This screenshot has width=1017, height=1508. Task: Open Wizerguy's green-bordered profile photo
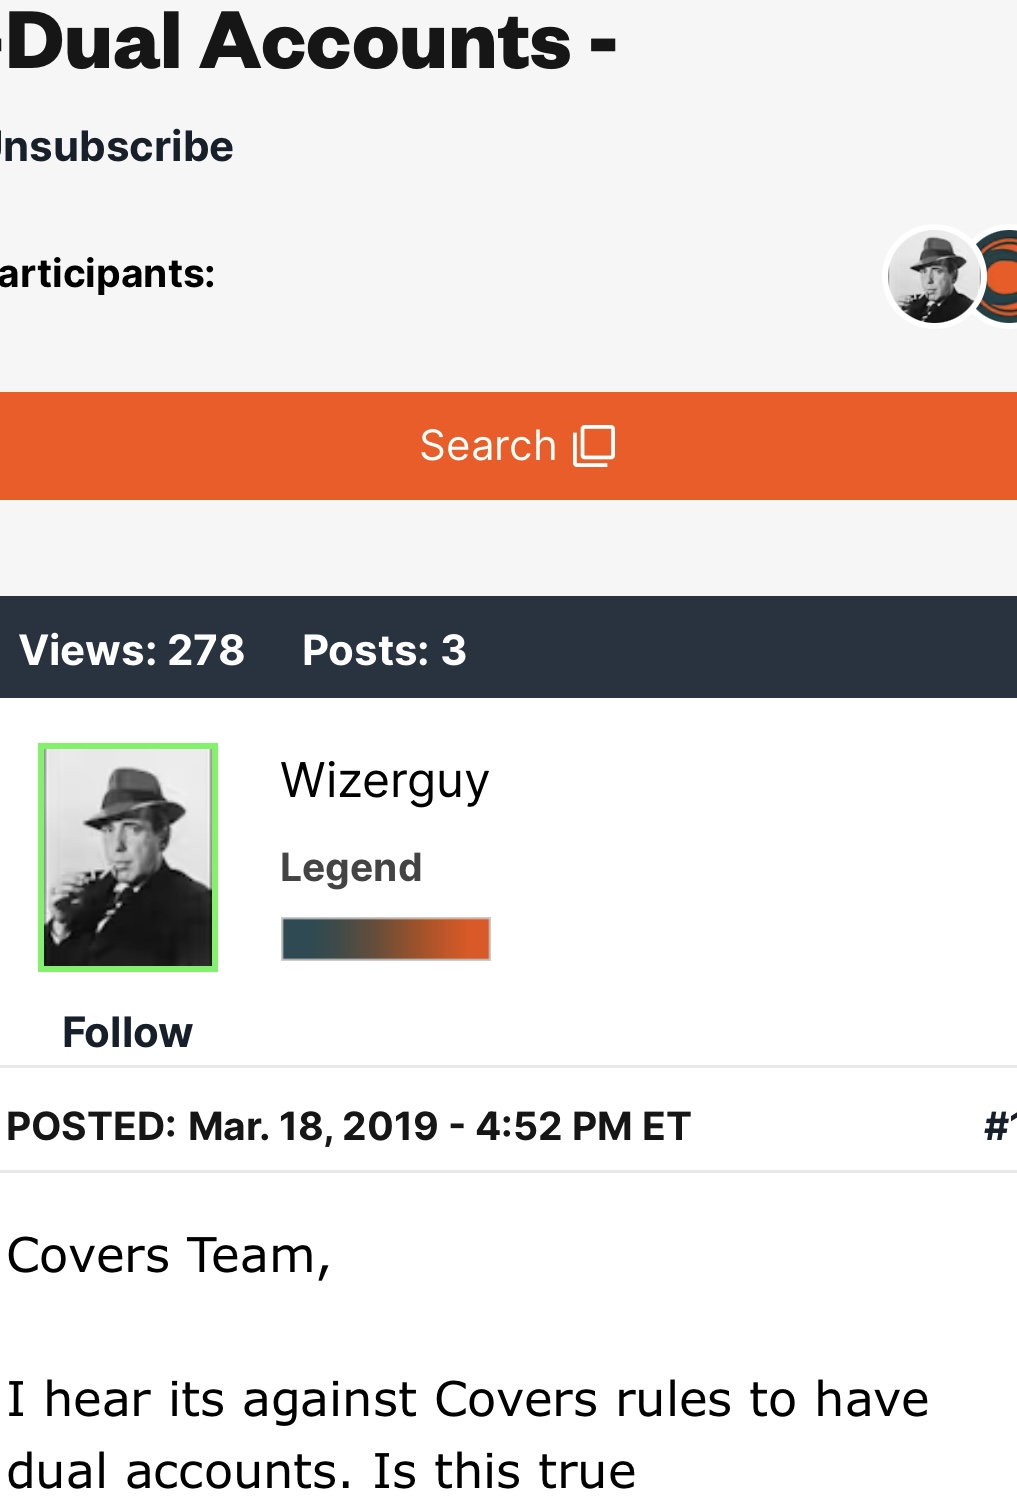[x=128, y=857]
